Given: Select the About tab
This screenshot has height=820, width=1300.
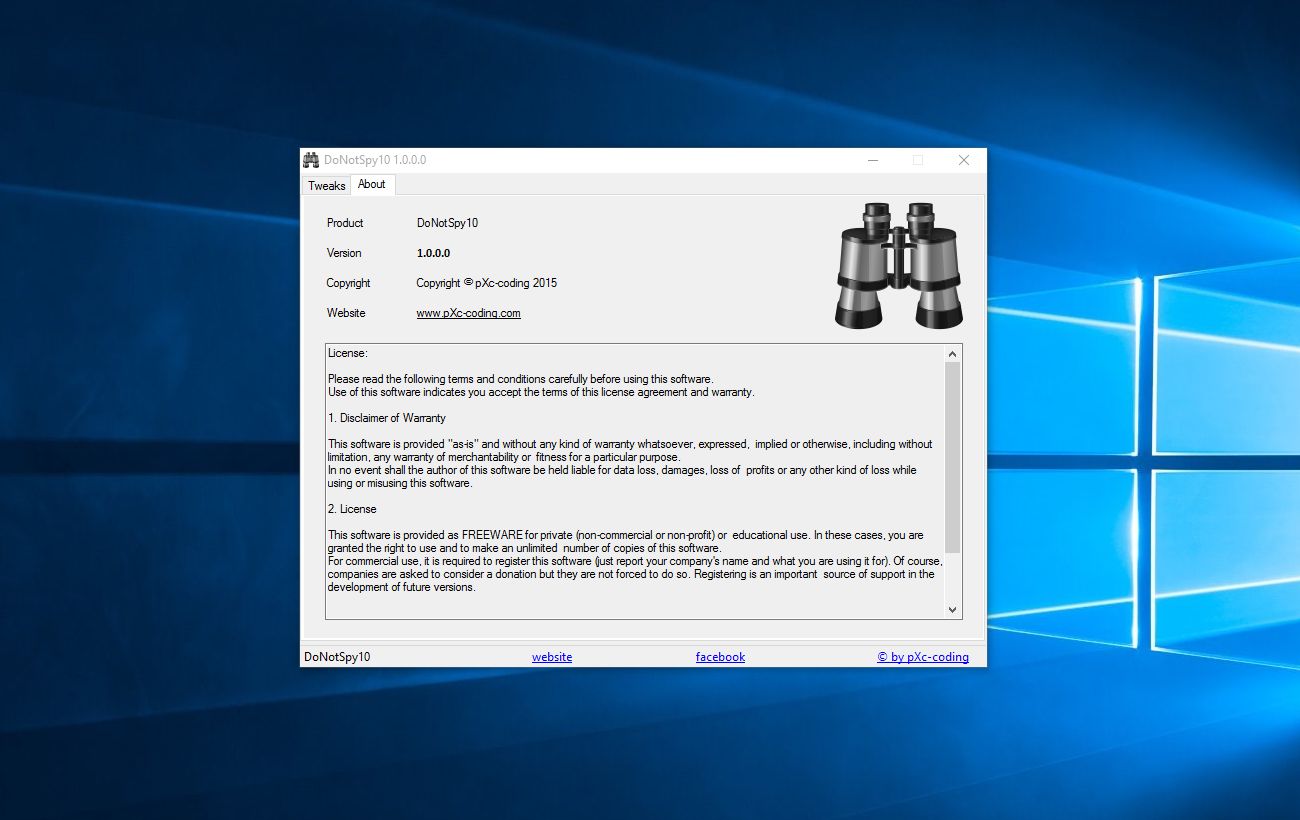Looking at the screenshot, I should 372,184.
